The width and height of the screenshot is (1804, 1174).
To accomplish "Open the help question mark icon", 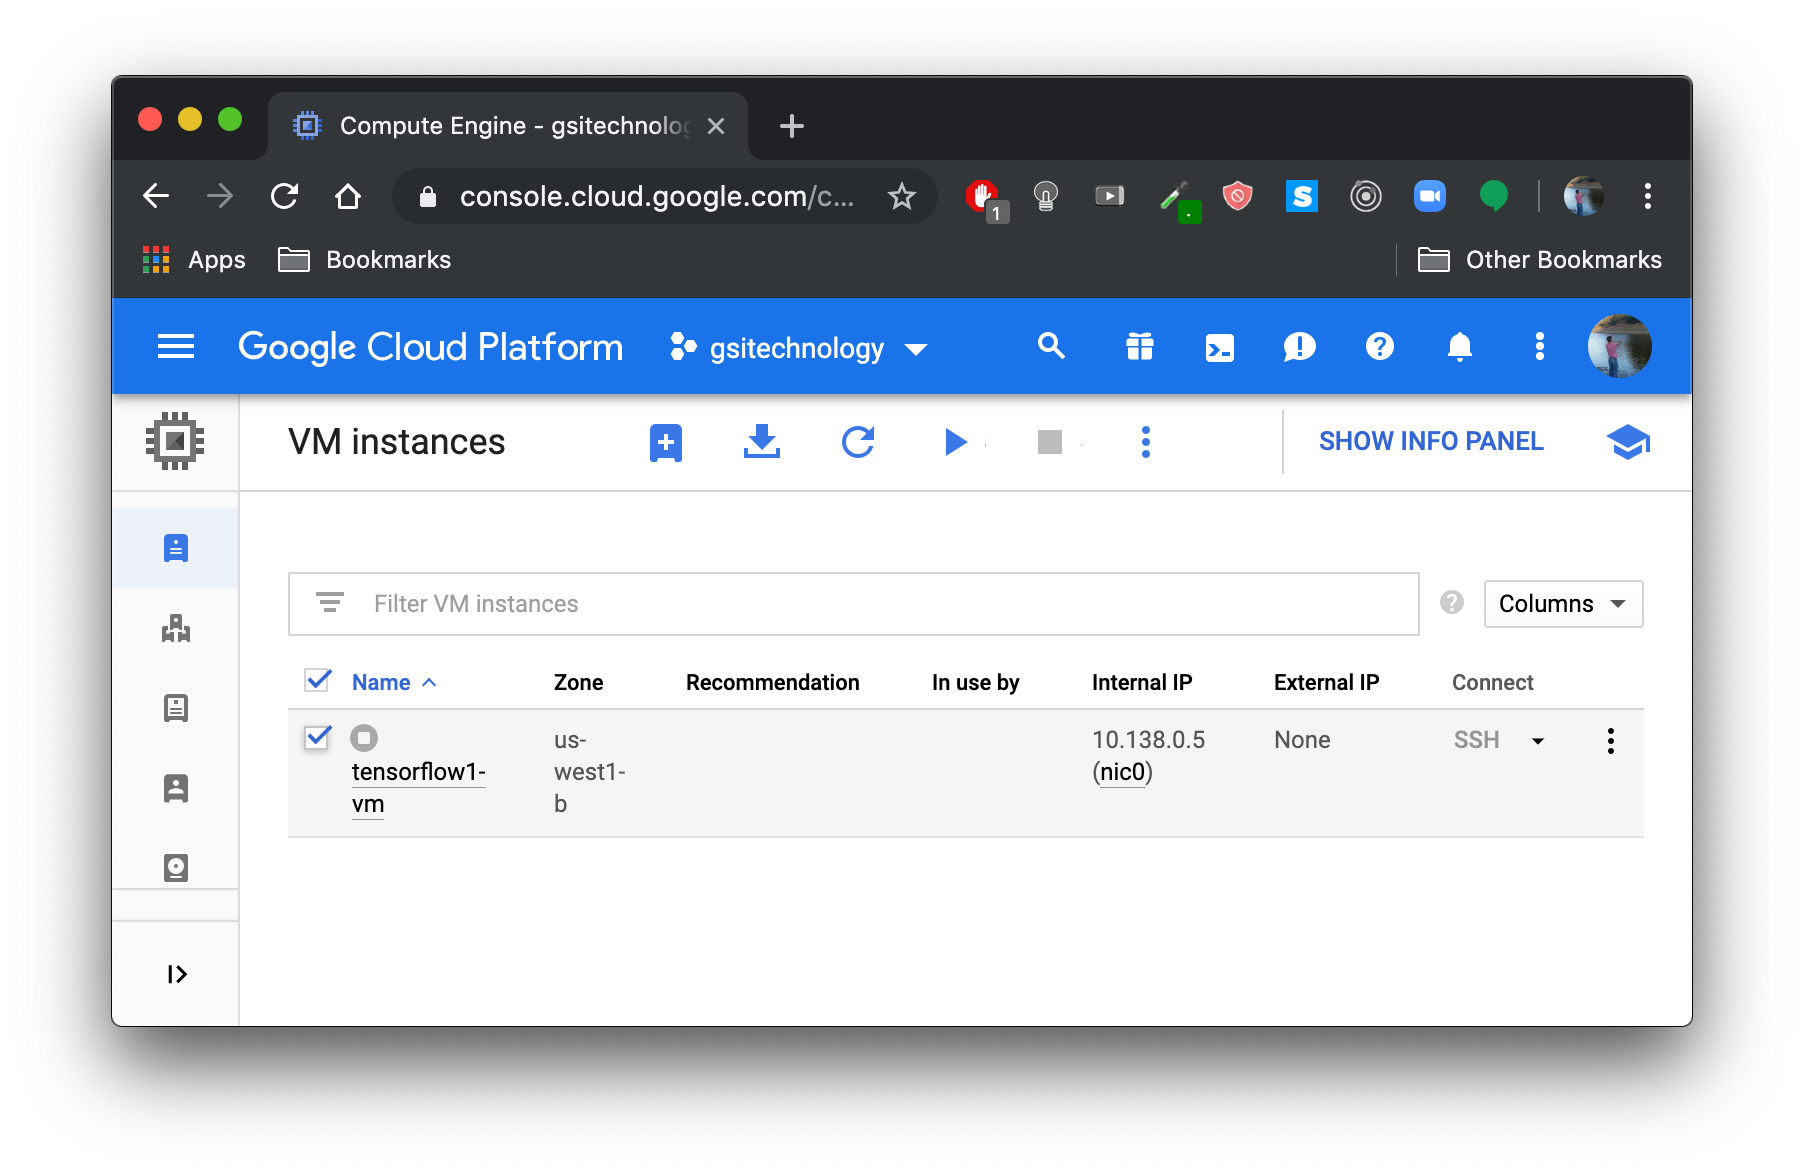I will click(x=1380, y=346).
